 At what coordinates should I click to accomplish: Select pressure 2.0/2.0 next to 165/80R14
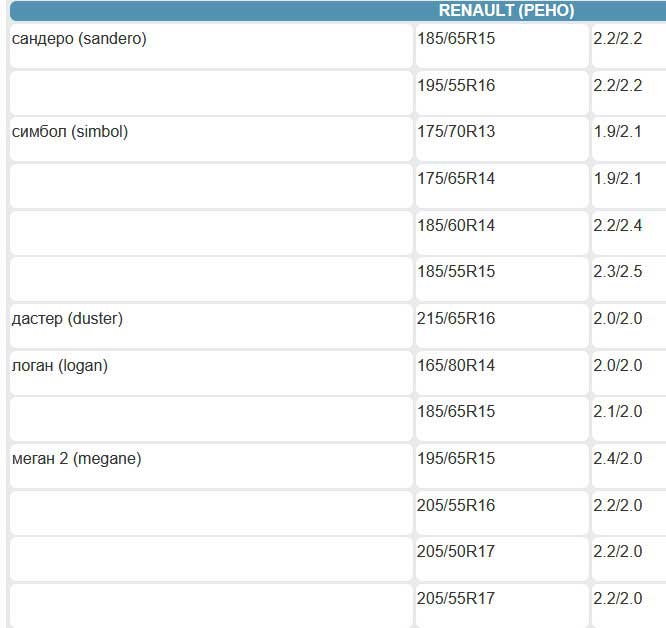click(x=629, y=373)
